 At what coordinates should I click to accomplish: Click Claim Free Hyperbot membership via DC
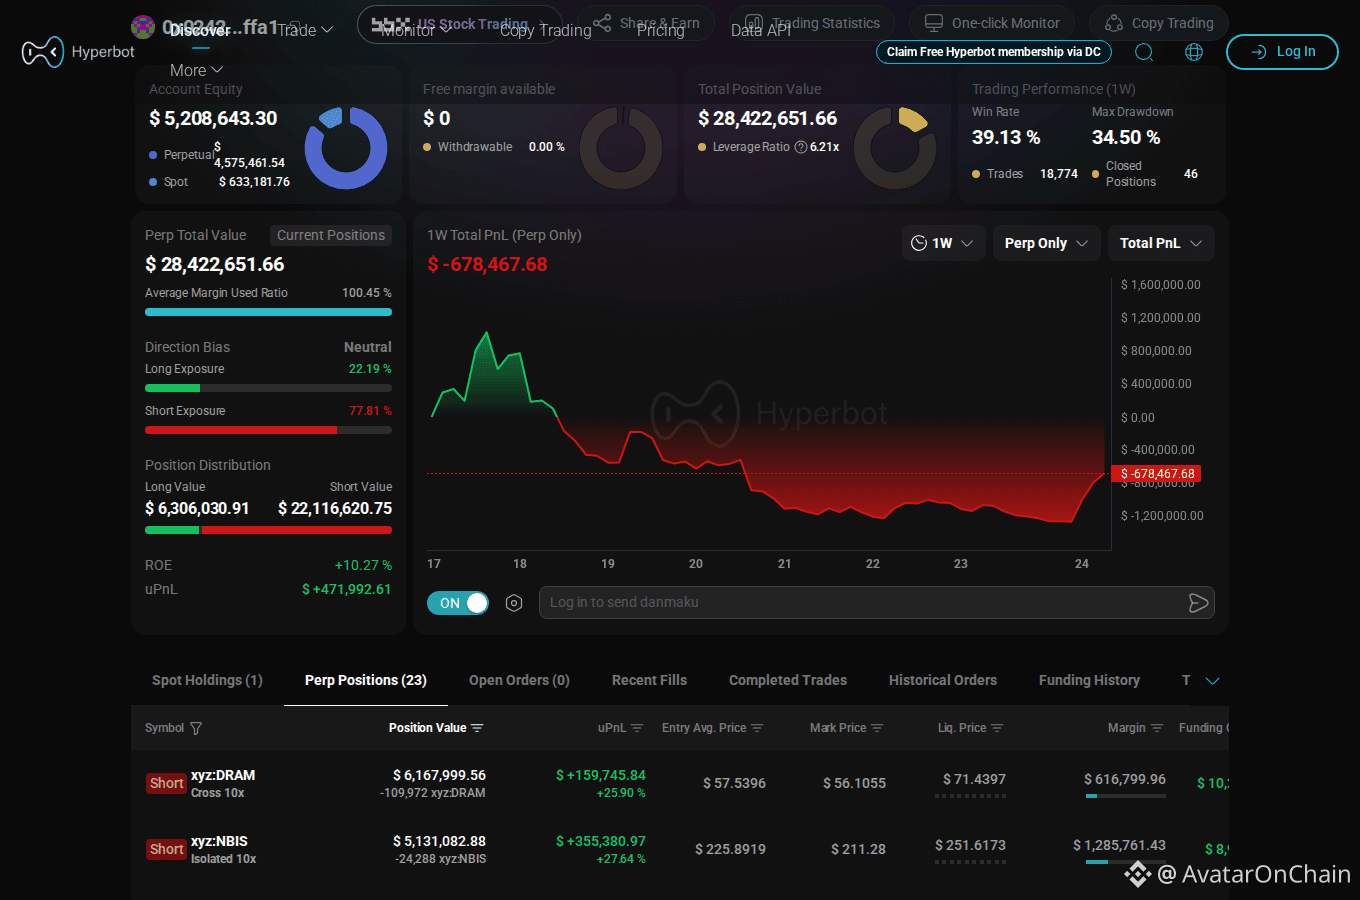[x=993, y=52]
